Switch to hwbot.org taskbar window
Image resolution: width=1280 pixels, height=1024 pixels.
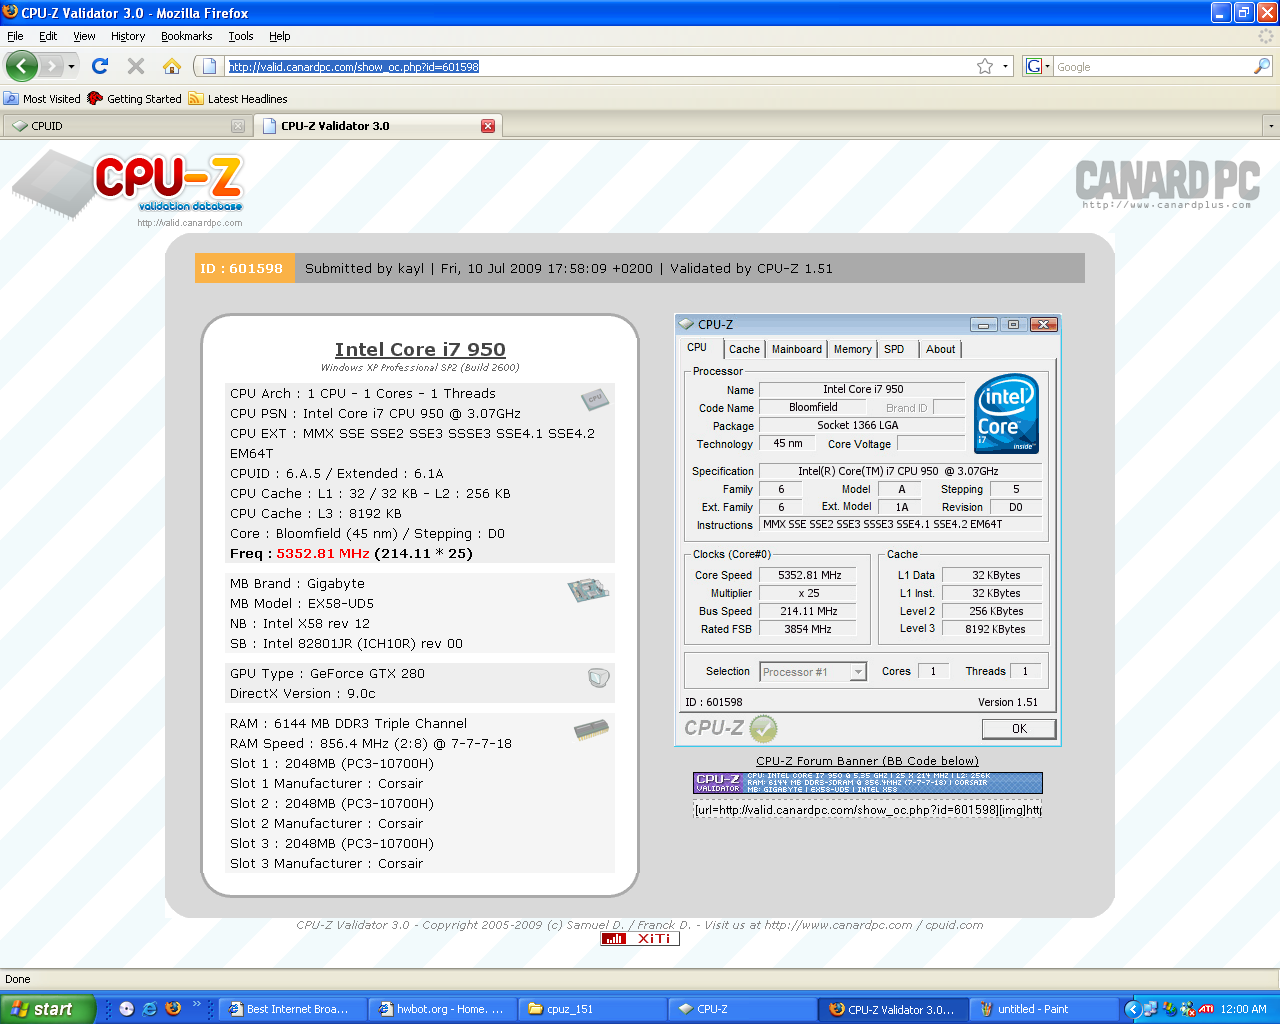[x=443, y=1009]
